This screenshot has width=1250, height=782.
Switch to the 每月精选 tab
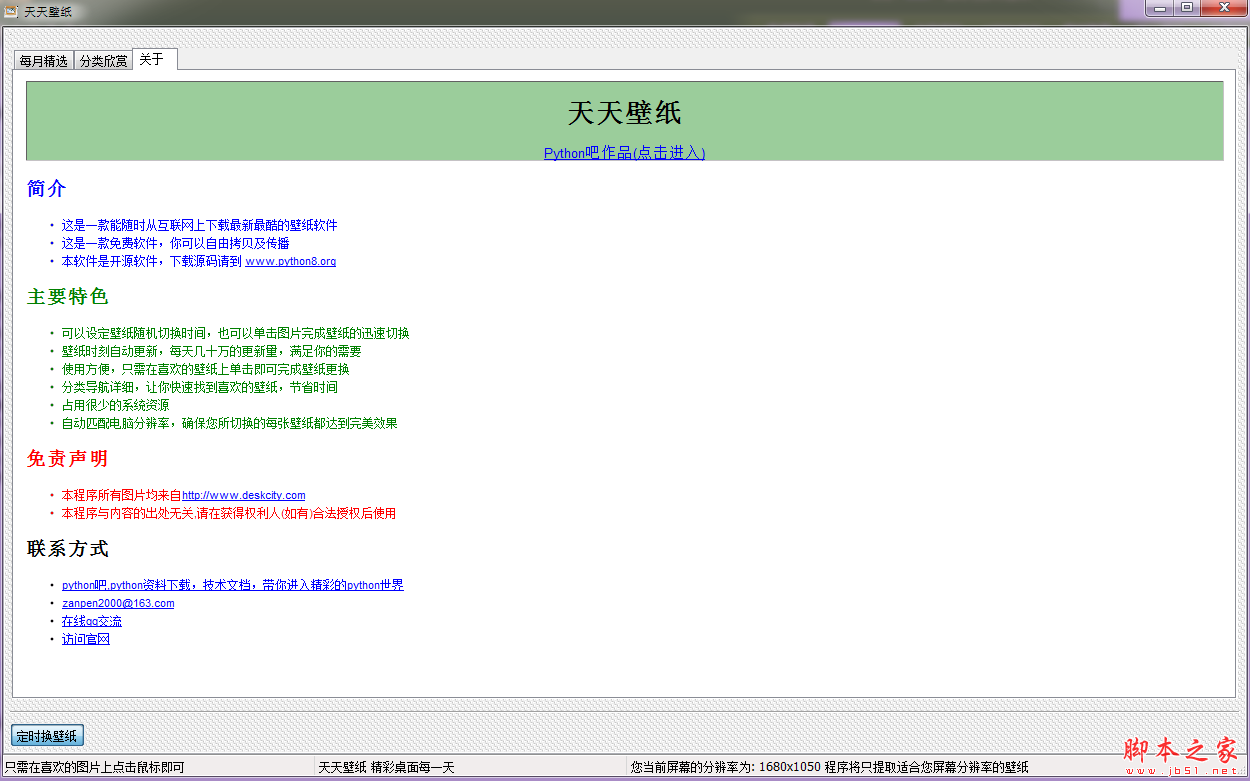(44, 61)
